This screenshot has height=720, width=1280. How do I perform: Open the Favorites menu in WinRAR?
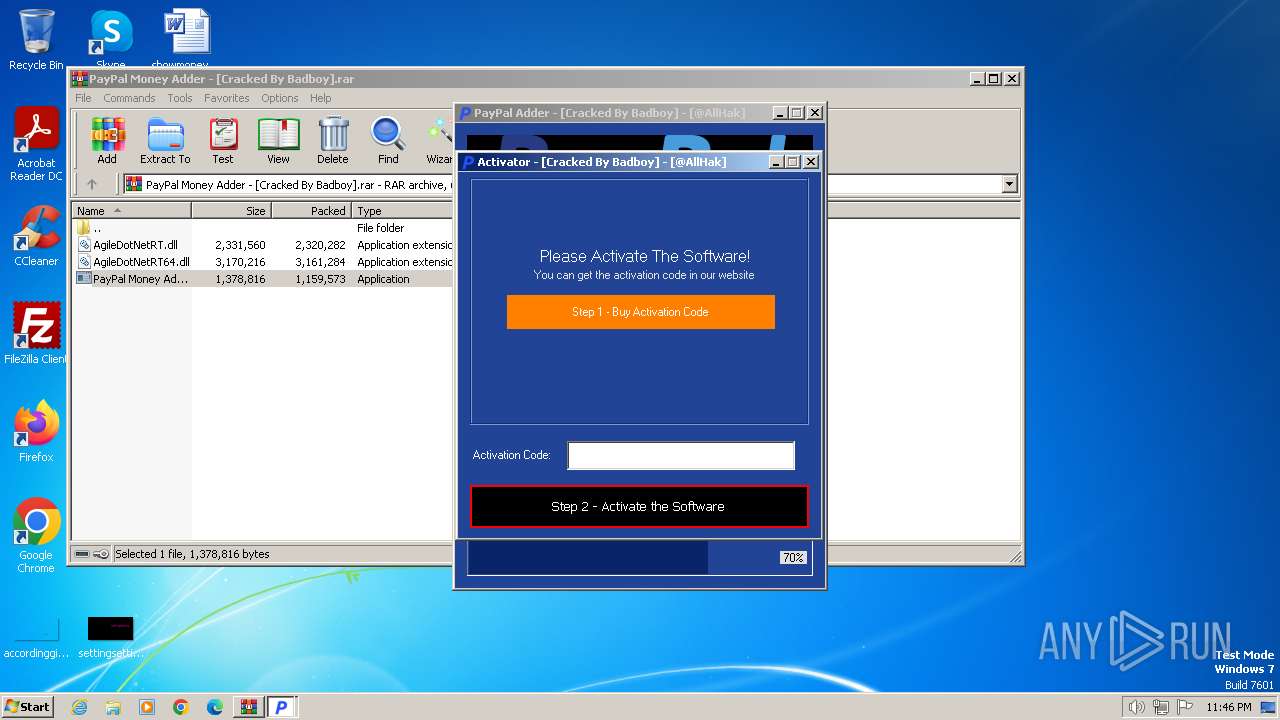point(227,98)
